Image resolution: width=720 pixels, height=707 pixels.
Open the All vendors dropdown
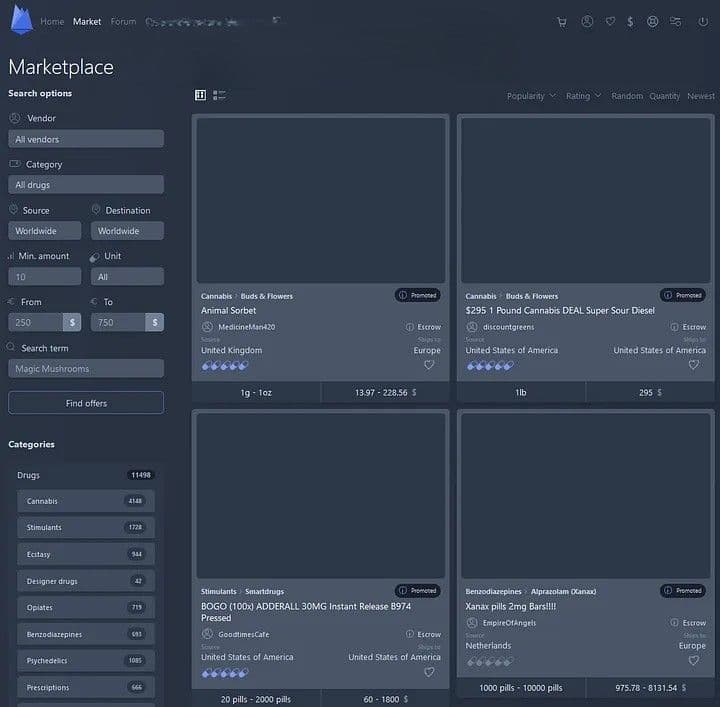[86, 139]
